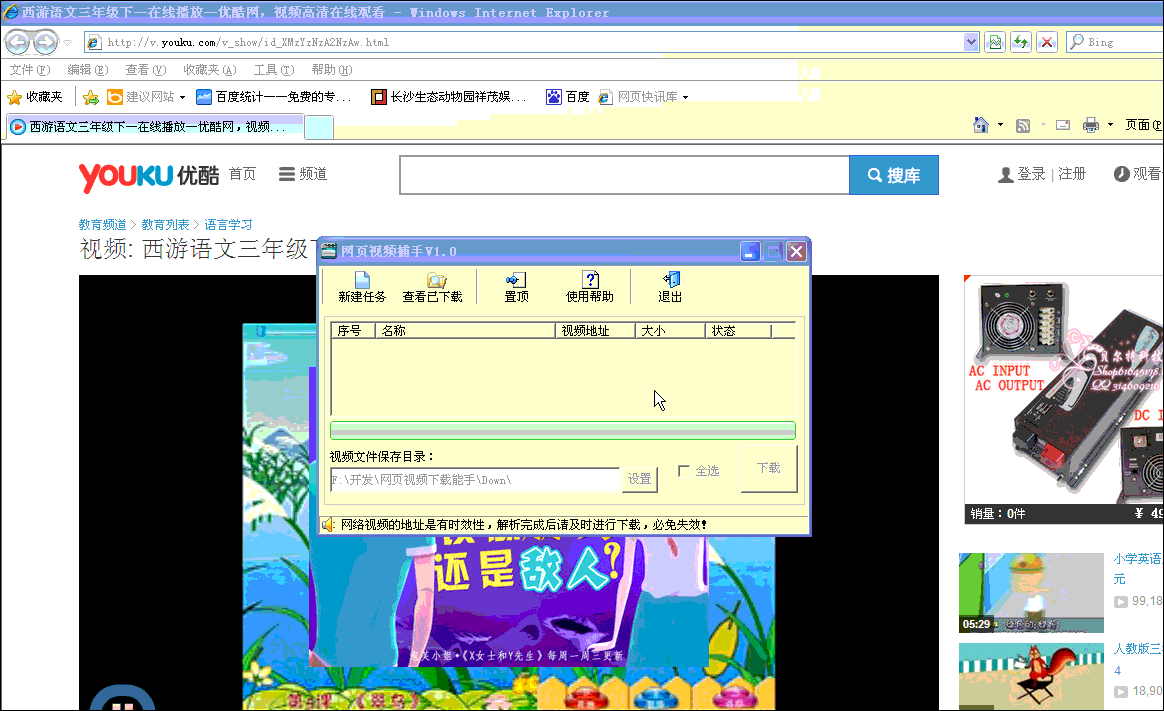Click the 序号 column header
Image resolution: width=1164 pixels, height=711 pixels.
click(x=353, y=330)
